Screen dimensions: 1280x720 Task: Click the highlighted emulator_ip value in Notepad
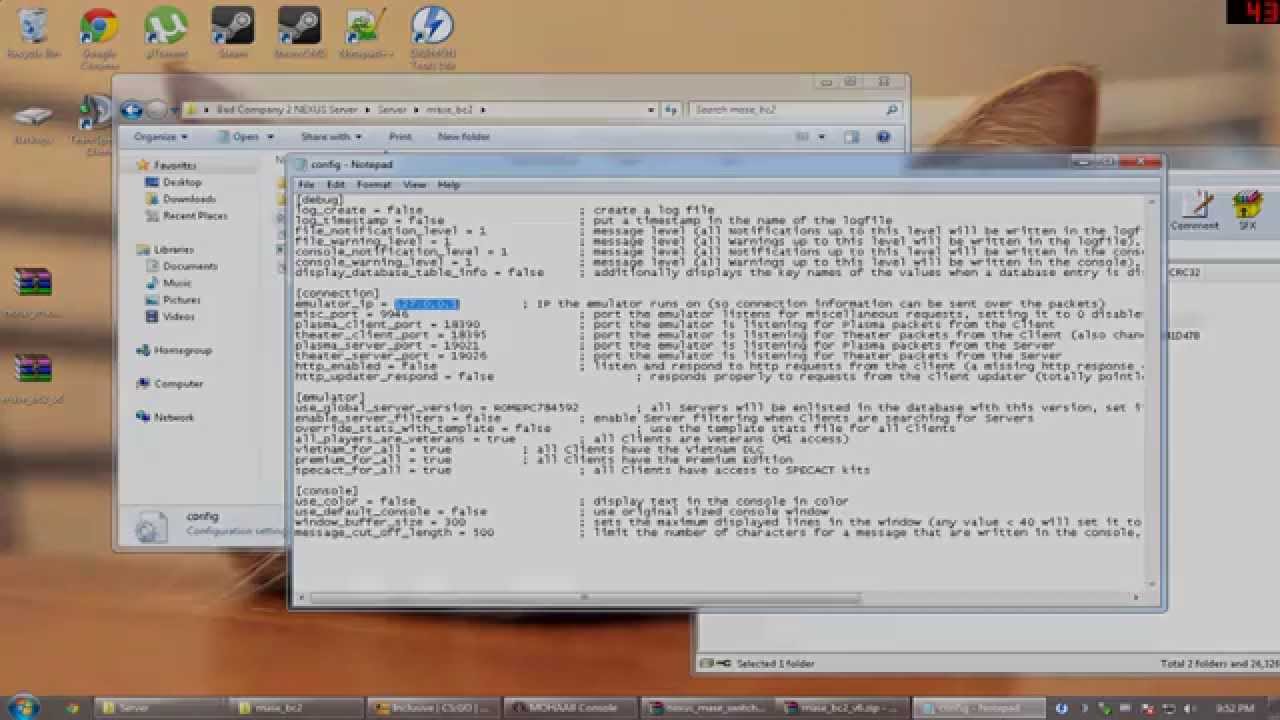(427, 304)
